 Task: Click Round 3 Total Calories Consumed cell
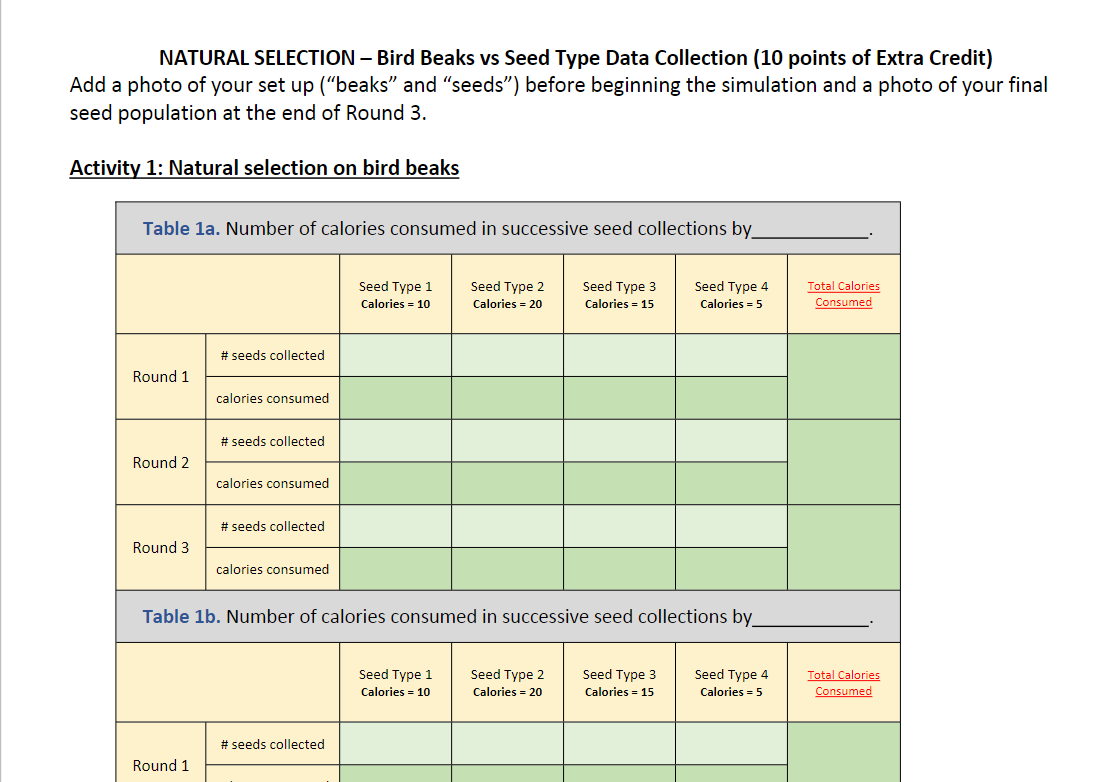843,547
